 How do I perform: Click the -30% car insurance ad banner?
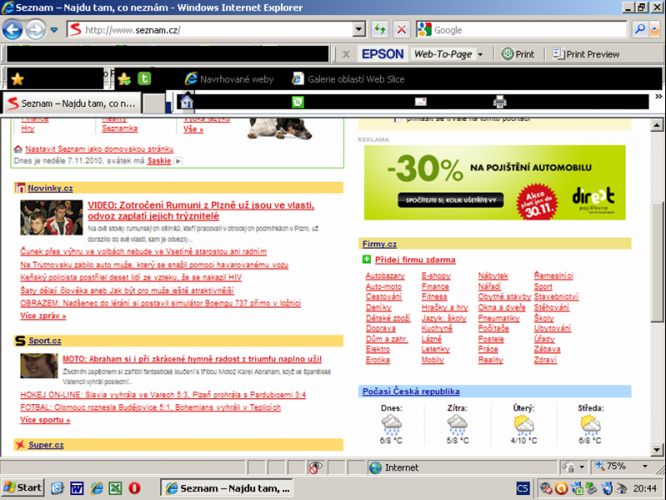pos(494,183)
